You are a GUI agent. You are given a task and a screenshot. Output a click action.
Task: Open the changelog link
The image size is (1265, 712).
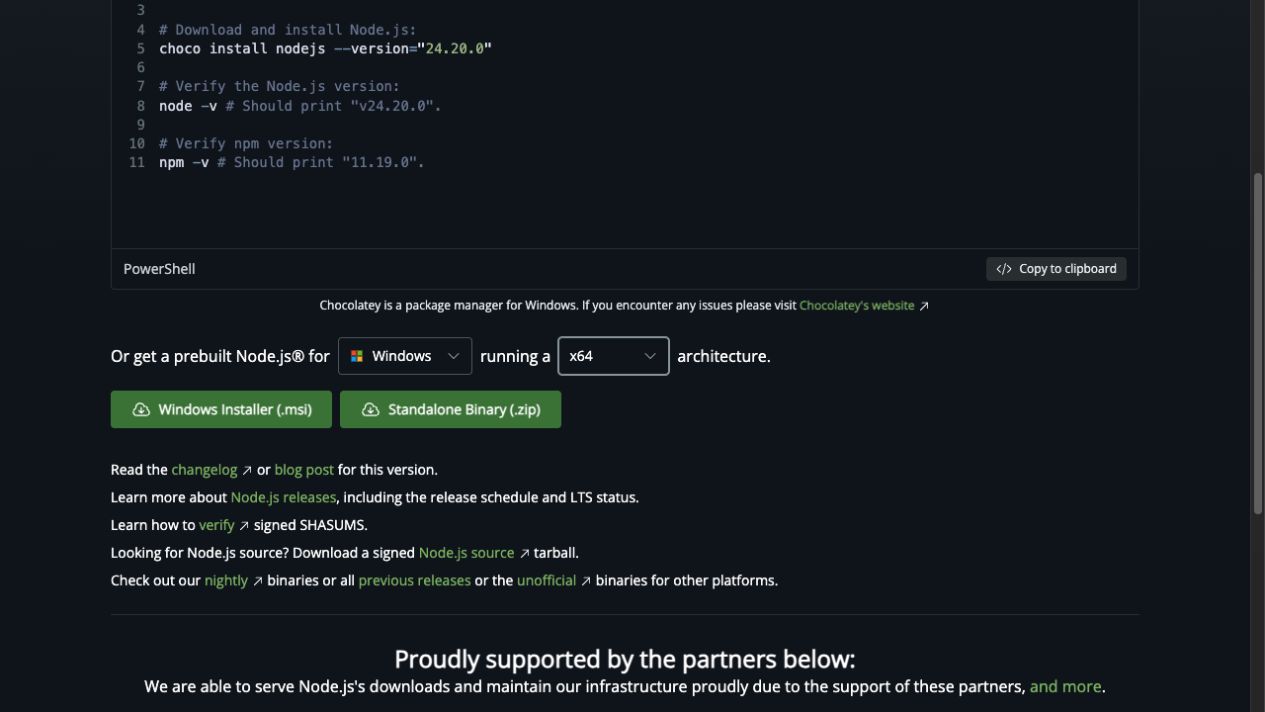(204, 470)
